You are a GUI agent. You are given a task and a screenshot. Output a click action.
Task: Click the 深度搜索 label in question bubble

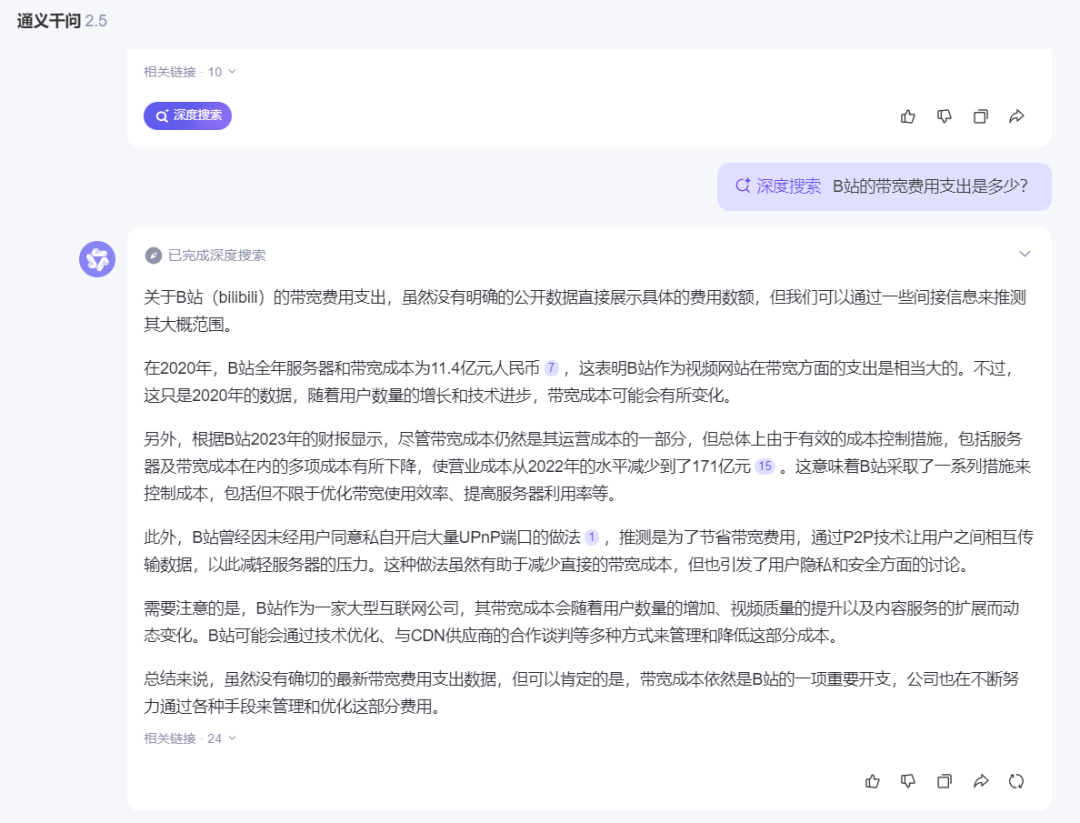click(x=789, y=186)
